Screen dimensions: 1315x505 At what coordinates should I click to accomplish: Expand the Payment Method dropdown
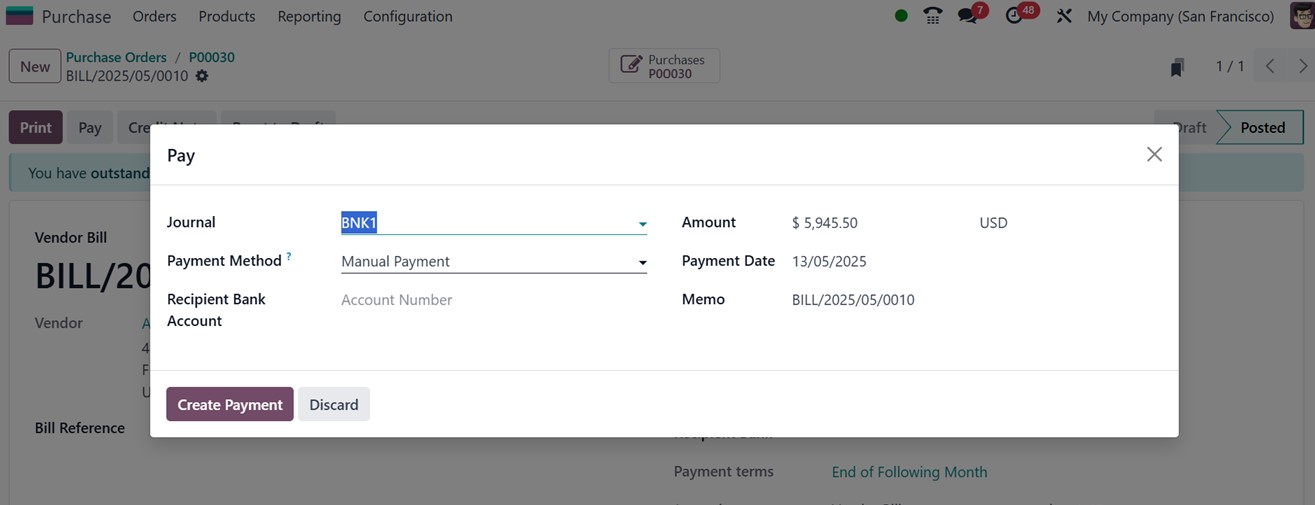tap(642, 262)
